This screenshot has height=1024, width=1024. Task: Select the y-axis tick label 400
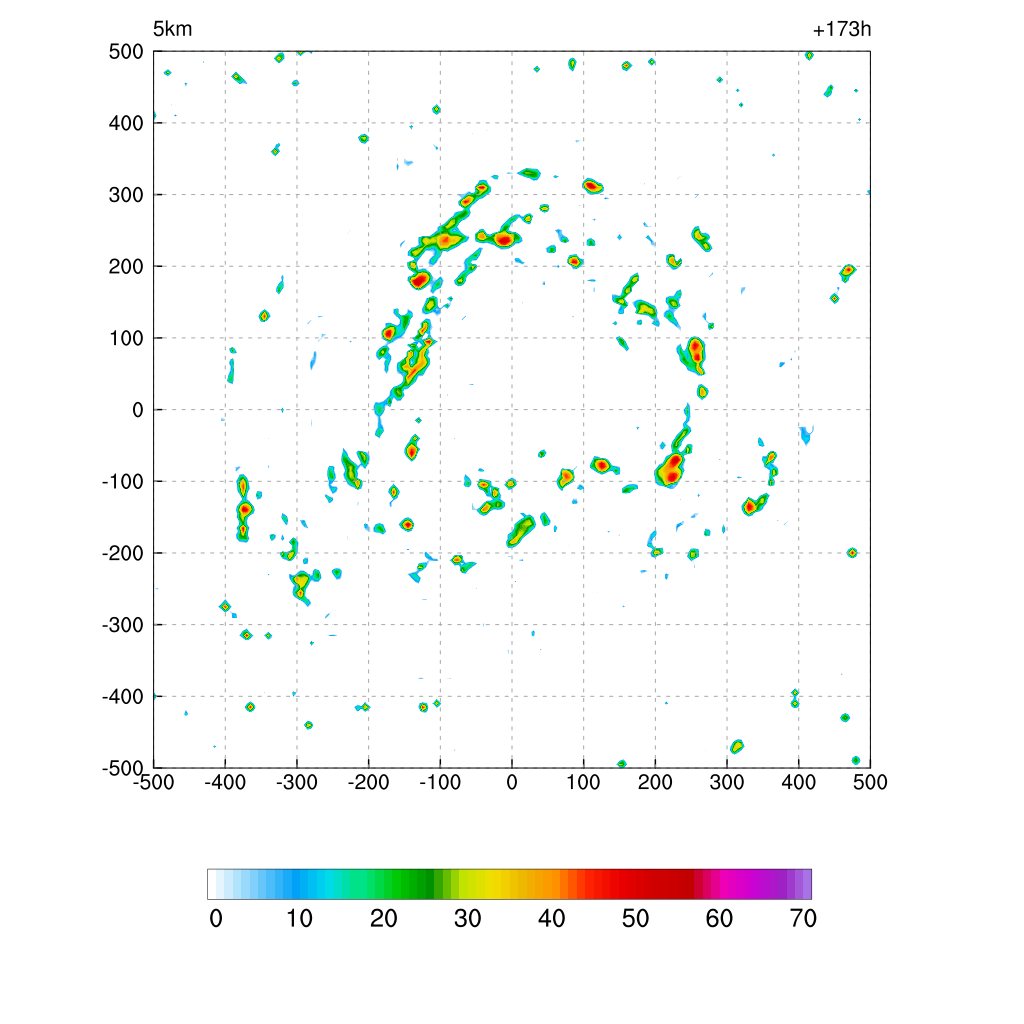[x=126, y=123]
